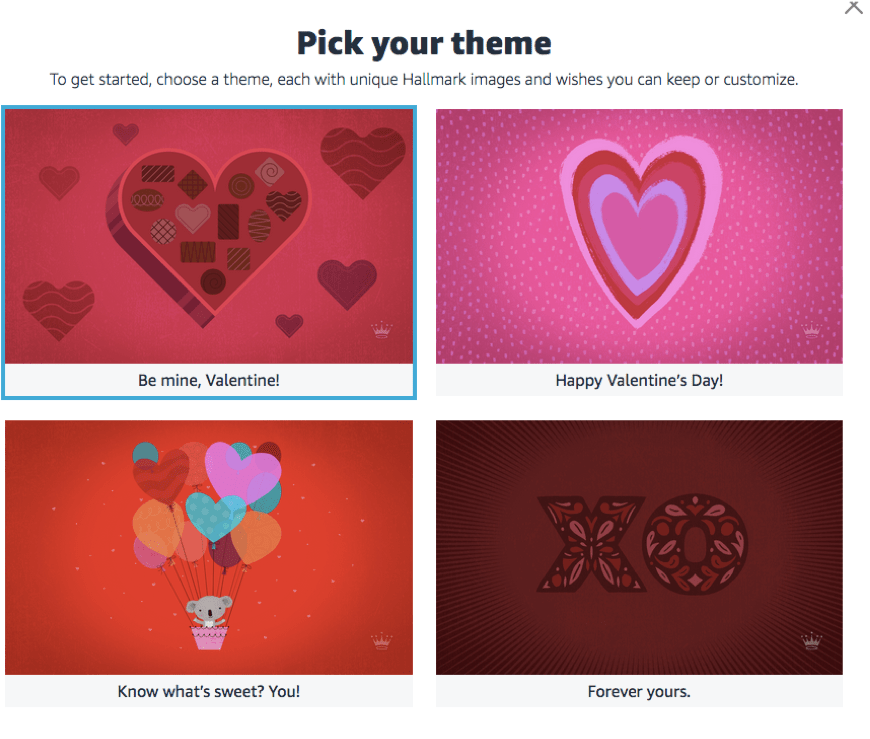Click the 'Pick your theme' heading

424,43
